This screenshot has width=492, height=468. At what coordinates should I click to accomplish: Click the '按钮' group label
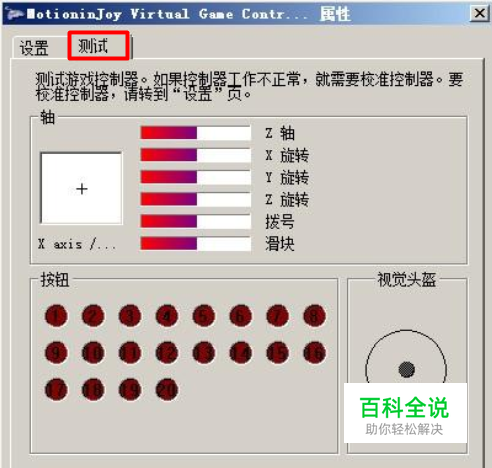point(55,279)
